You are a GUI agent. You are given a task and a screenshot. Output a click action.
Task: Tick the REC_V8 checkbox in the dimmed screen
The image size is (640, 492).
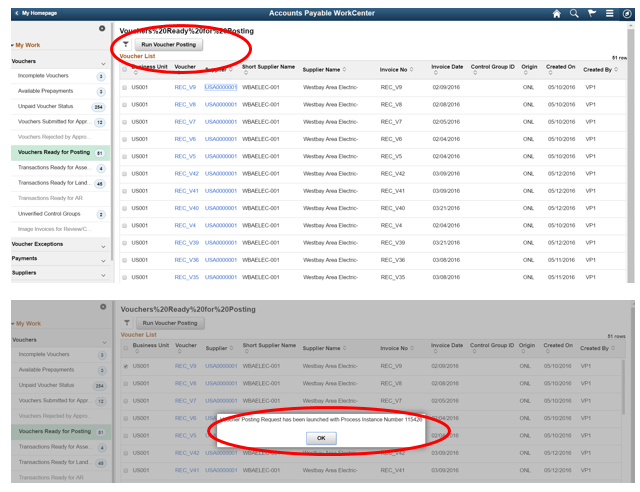click(x=126, y=384)
